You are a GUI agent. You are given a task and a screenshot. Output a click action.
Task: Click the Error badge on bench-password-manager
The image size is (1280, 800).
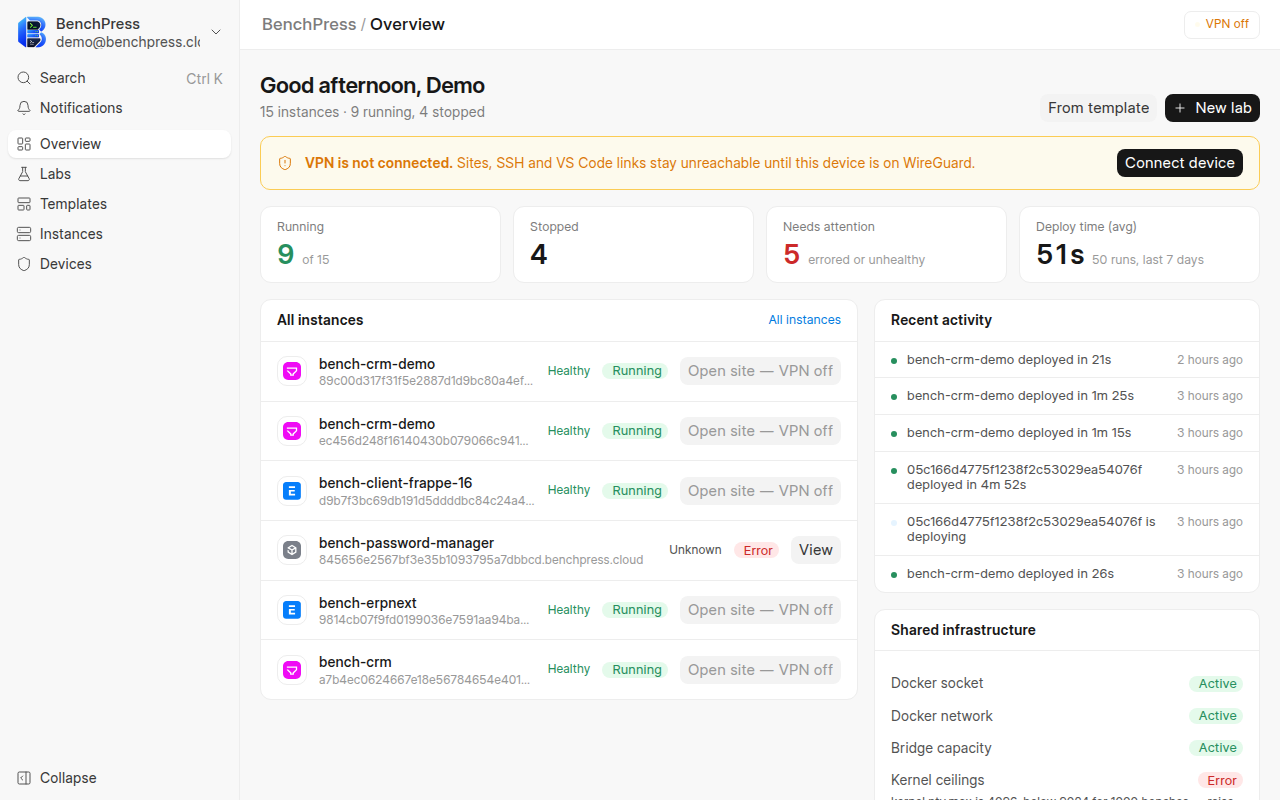point(757,550)
